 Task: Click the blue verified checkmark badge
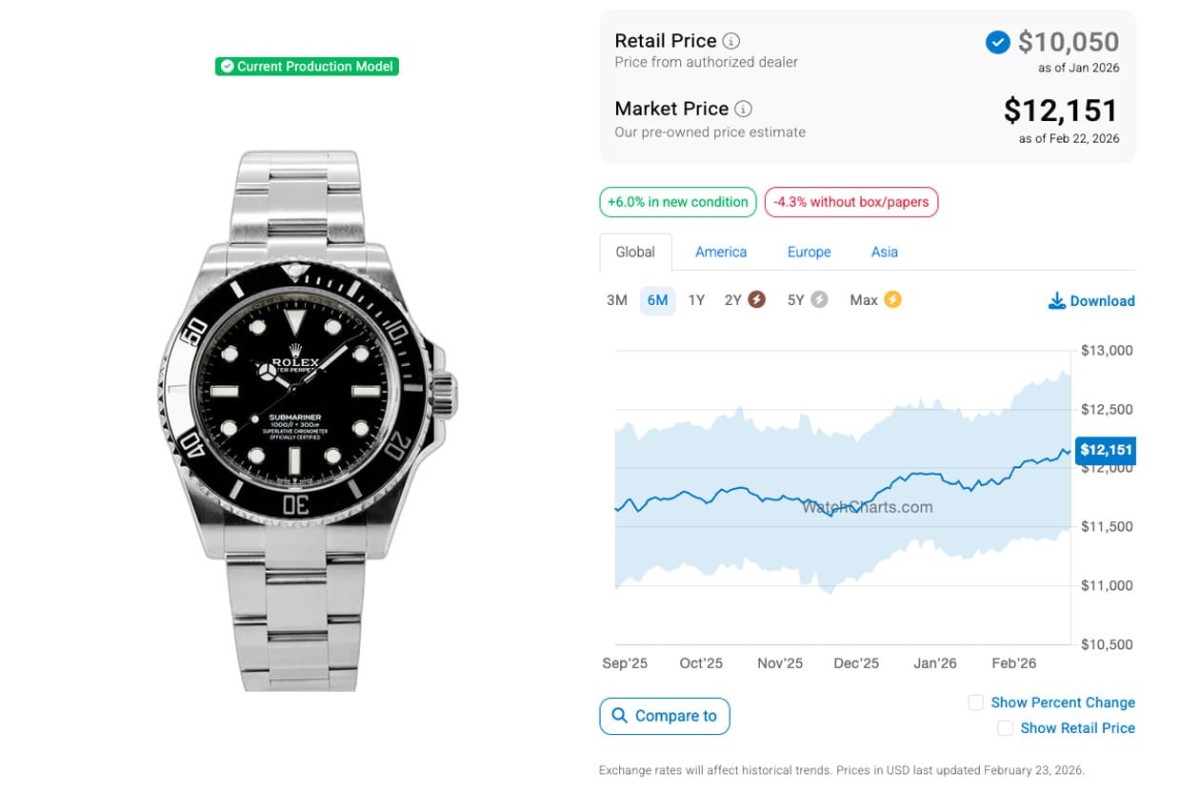click(x=997, y=42)
